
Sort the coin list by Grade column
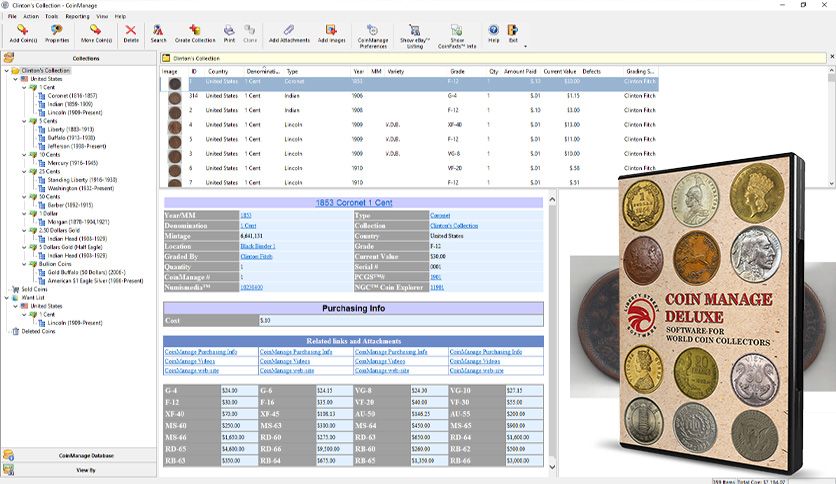pos(457,71)
